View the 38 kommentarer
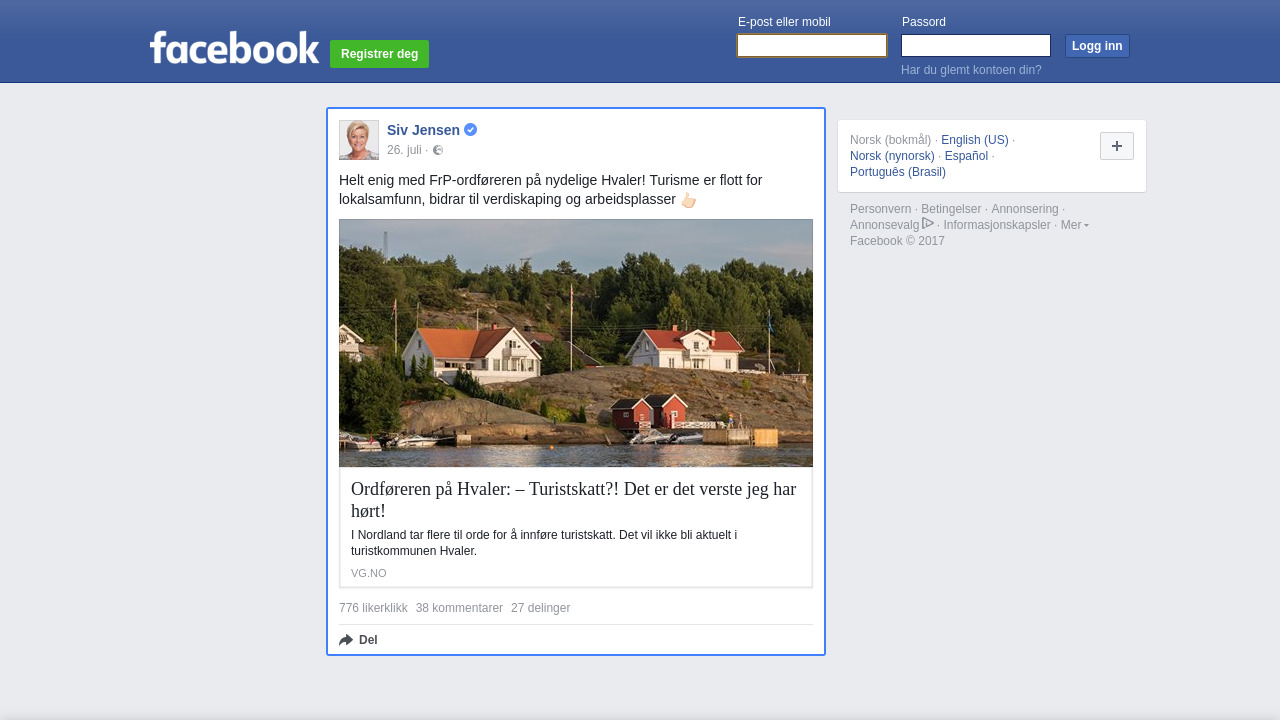1280x720 pixels. point(459,608)
